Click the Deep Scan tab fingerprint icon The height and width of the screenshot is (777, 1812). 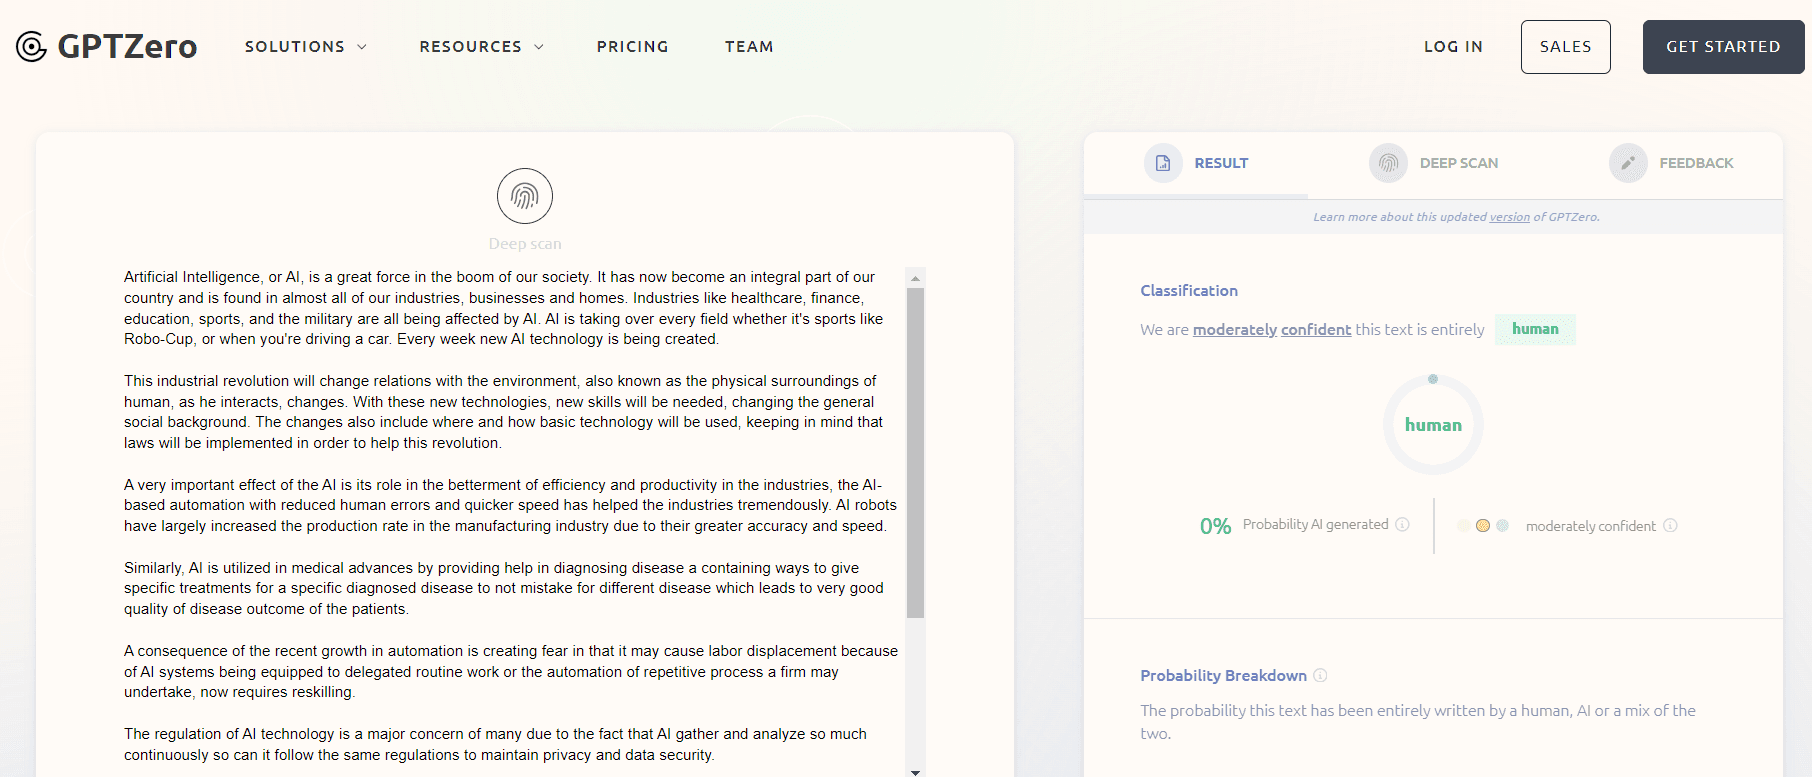[1388, 163]
